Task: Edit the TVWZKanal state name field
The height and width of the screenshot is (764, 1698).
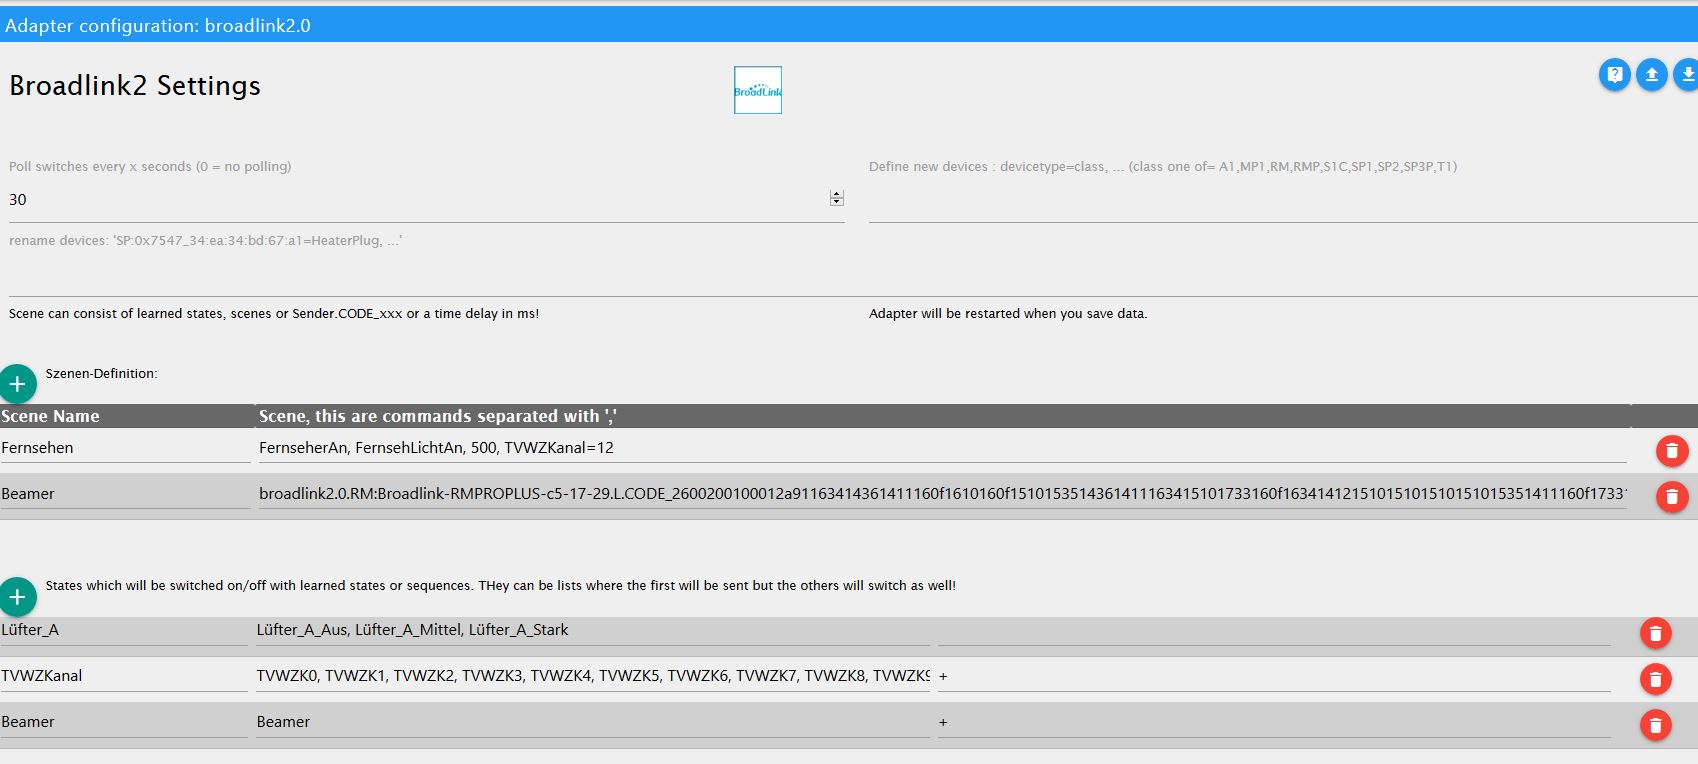Action: pos(124,676)
